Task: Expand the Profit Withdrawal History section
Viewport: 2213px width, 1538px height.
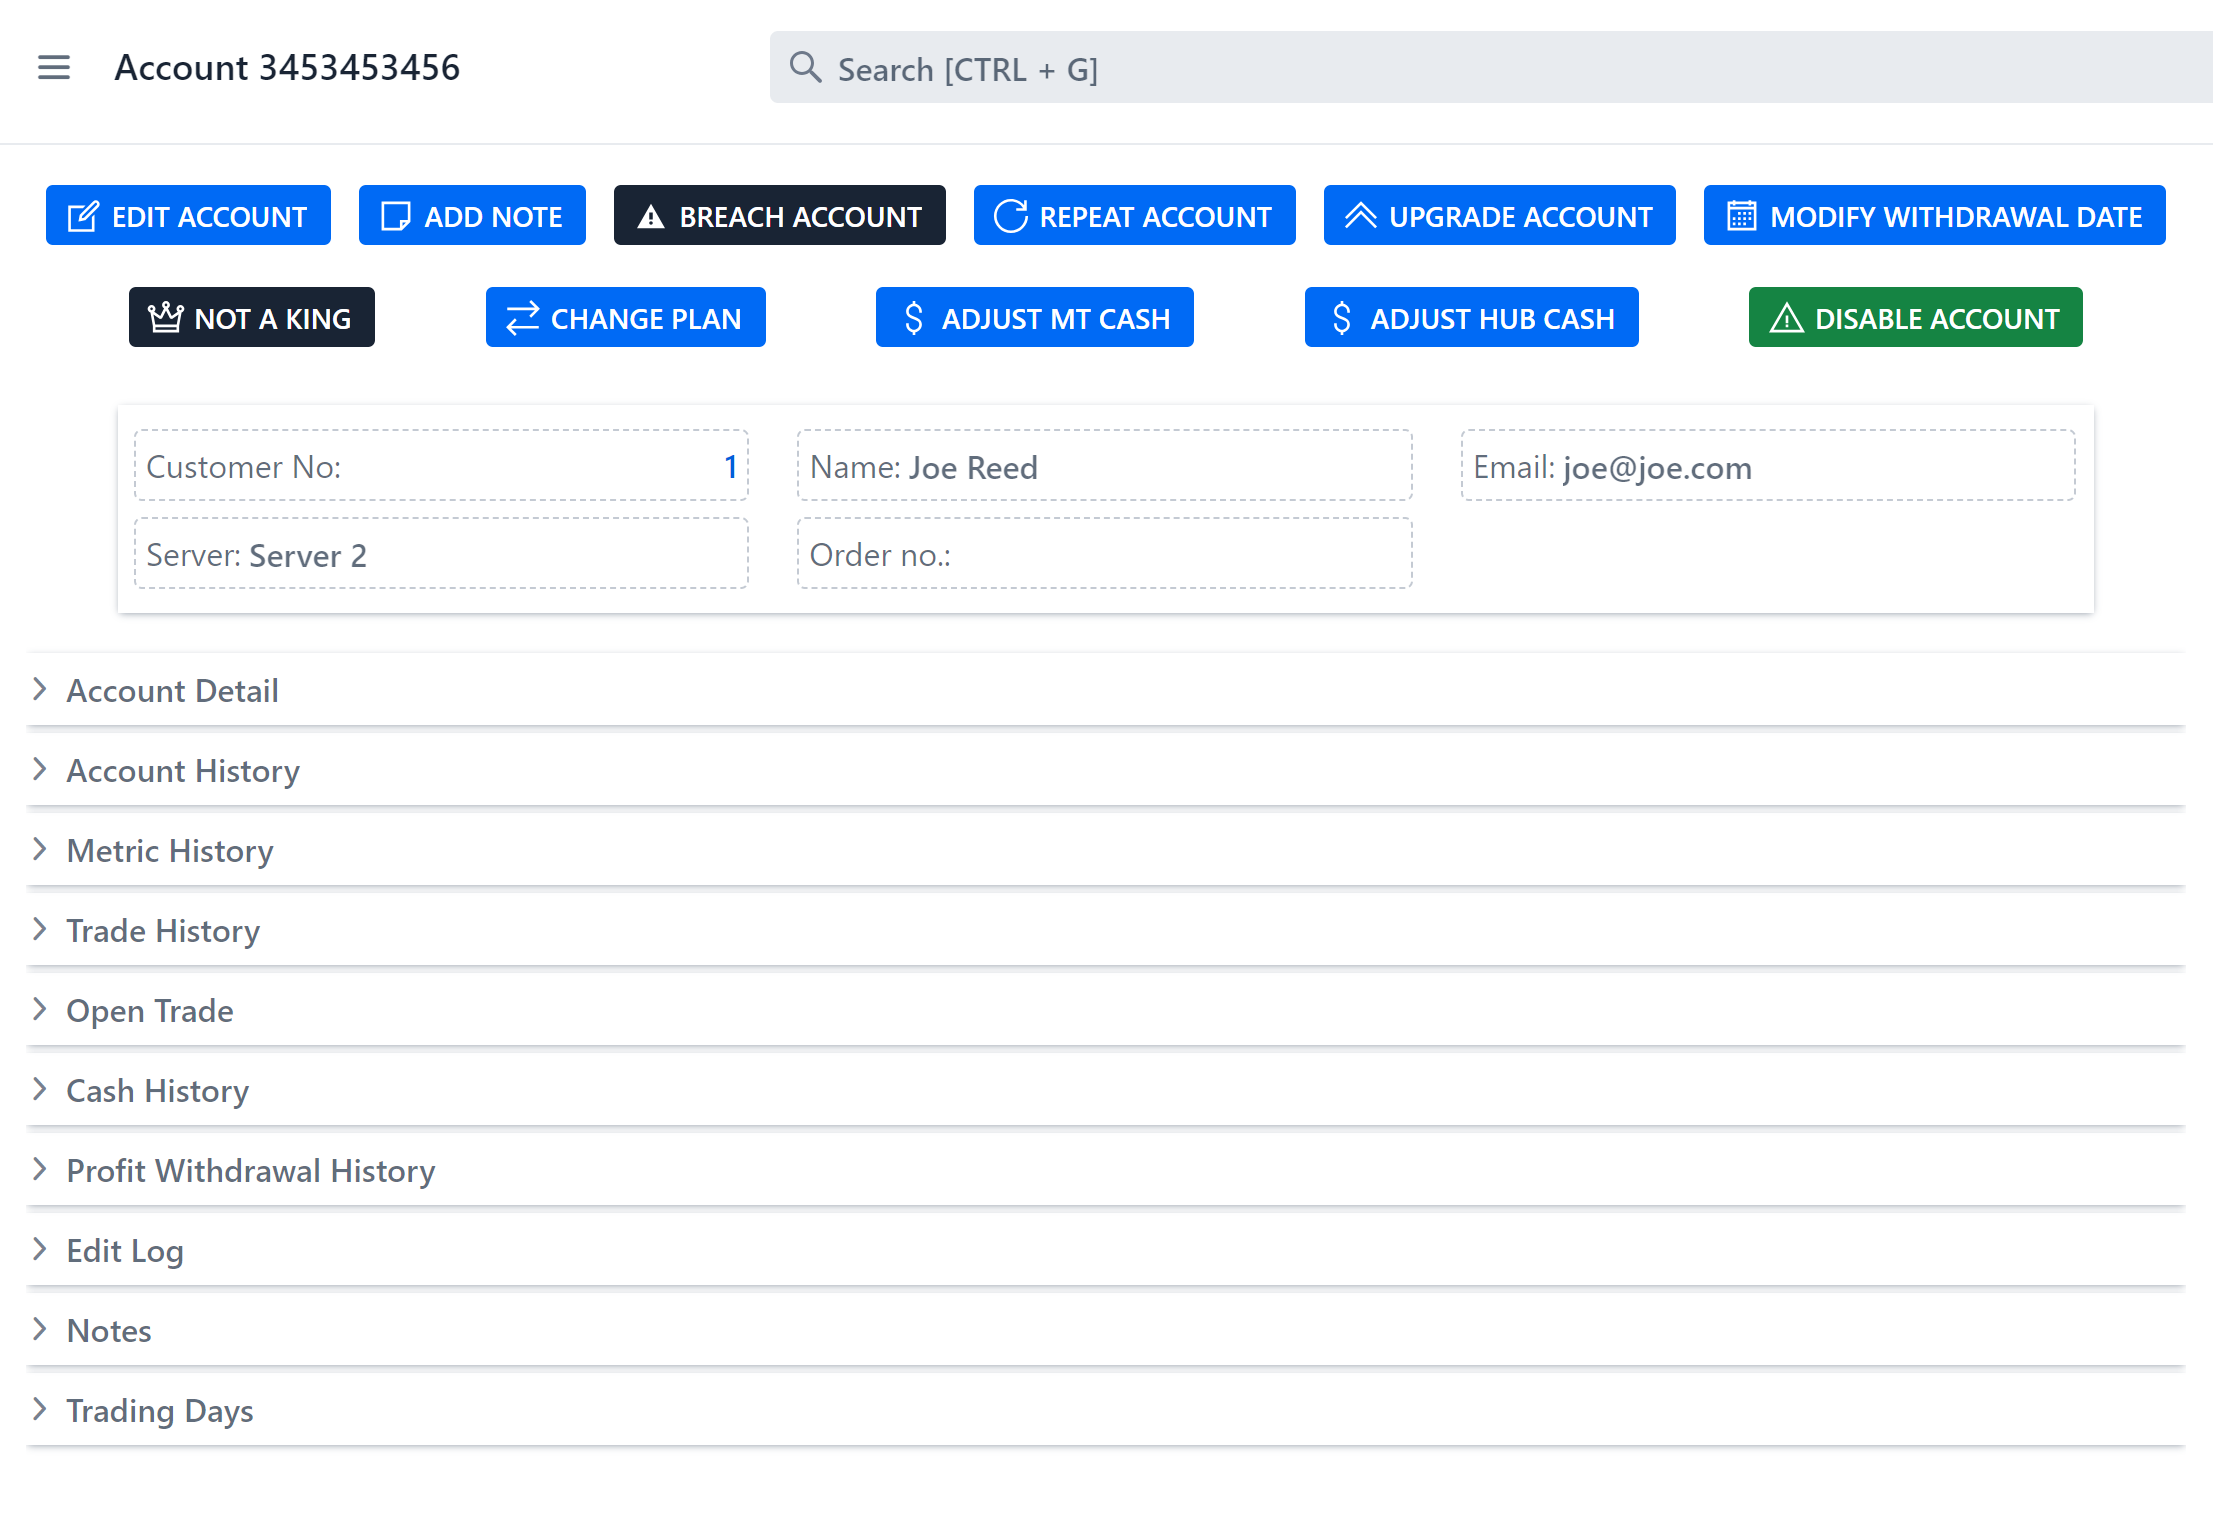Action: [x=250, y=1170]
